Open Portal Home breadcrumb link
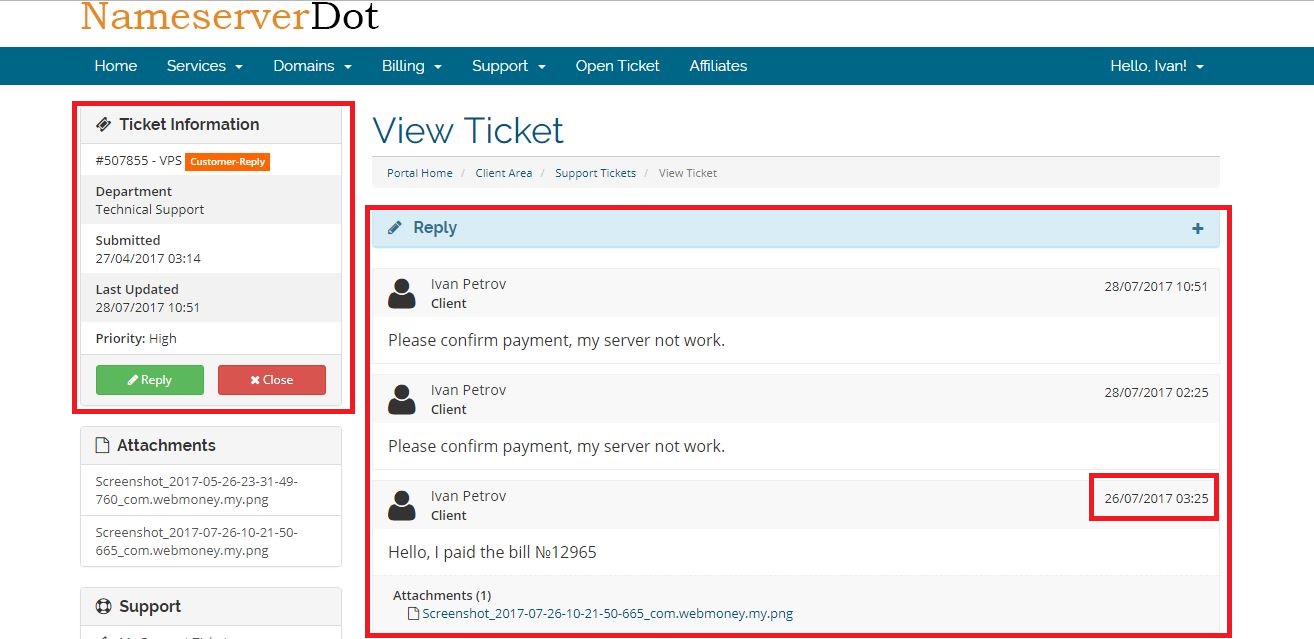1314x639 pixels. (x=420, y=173)
